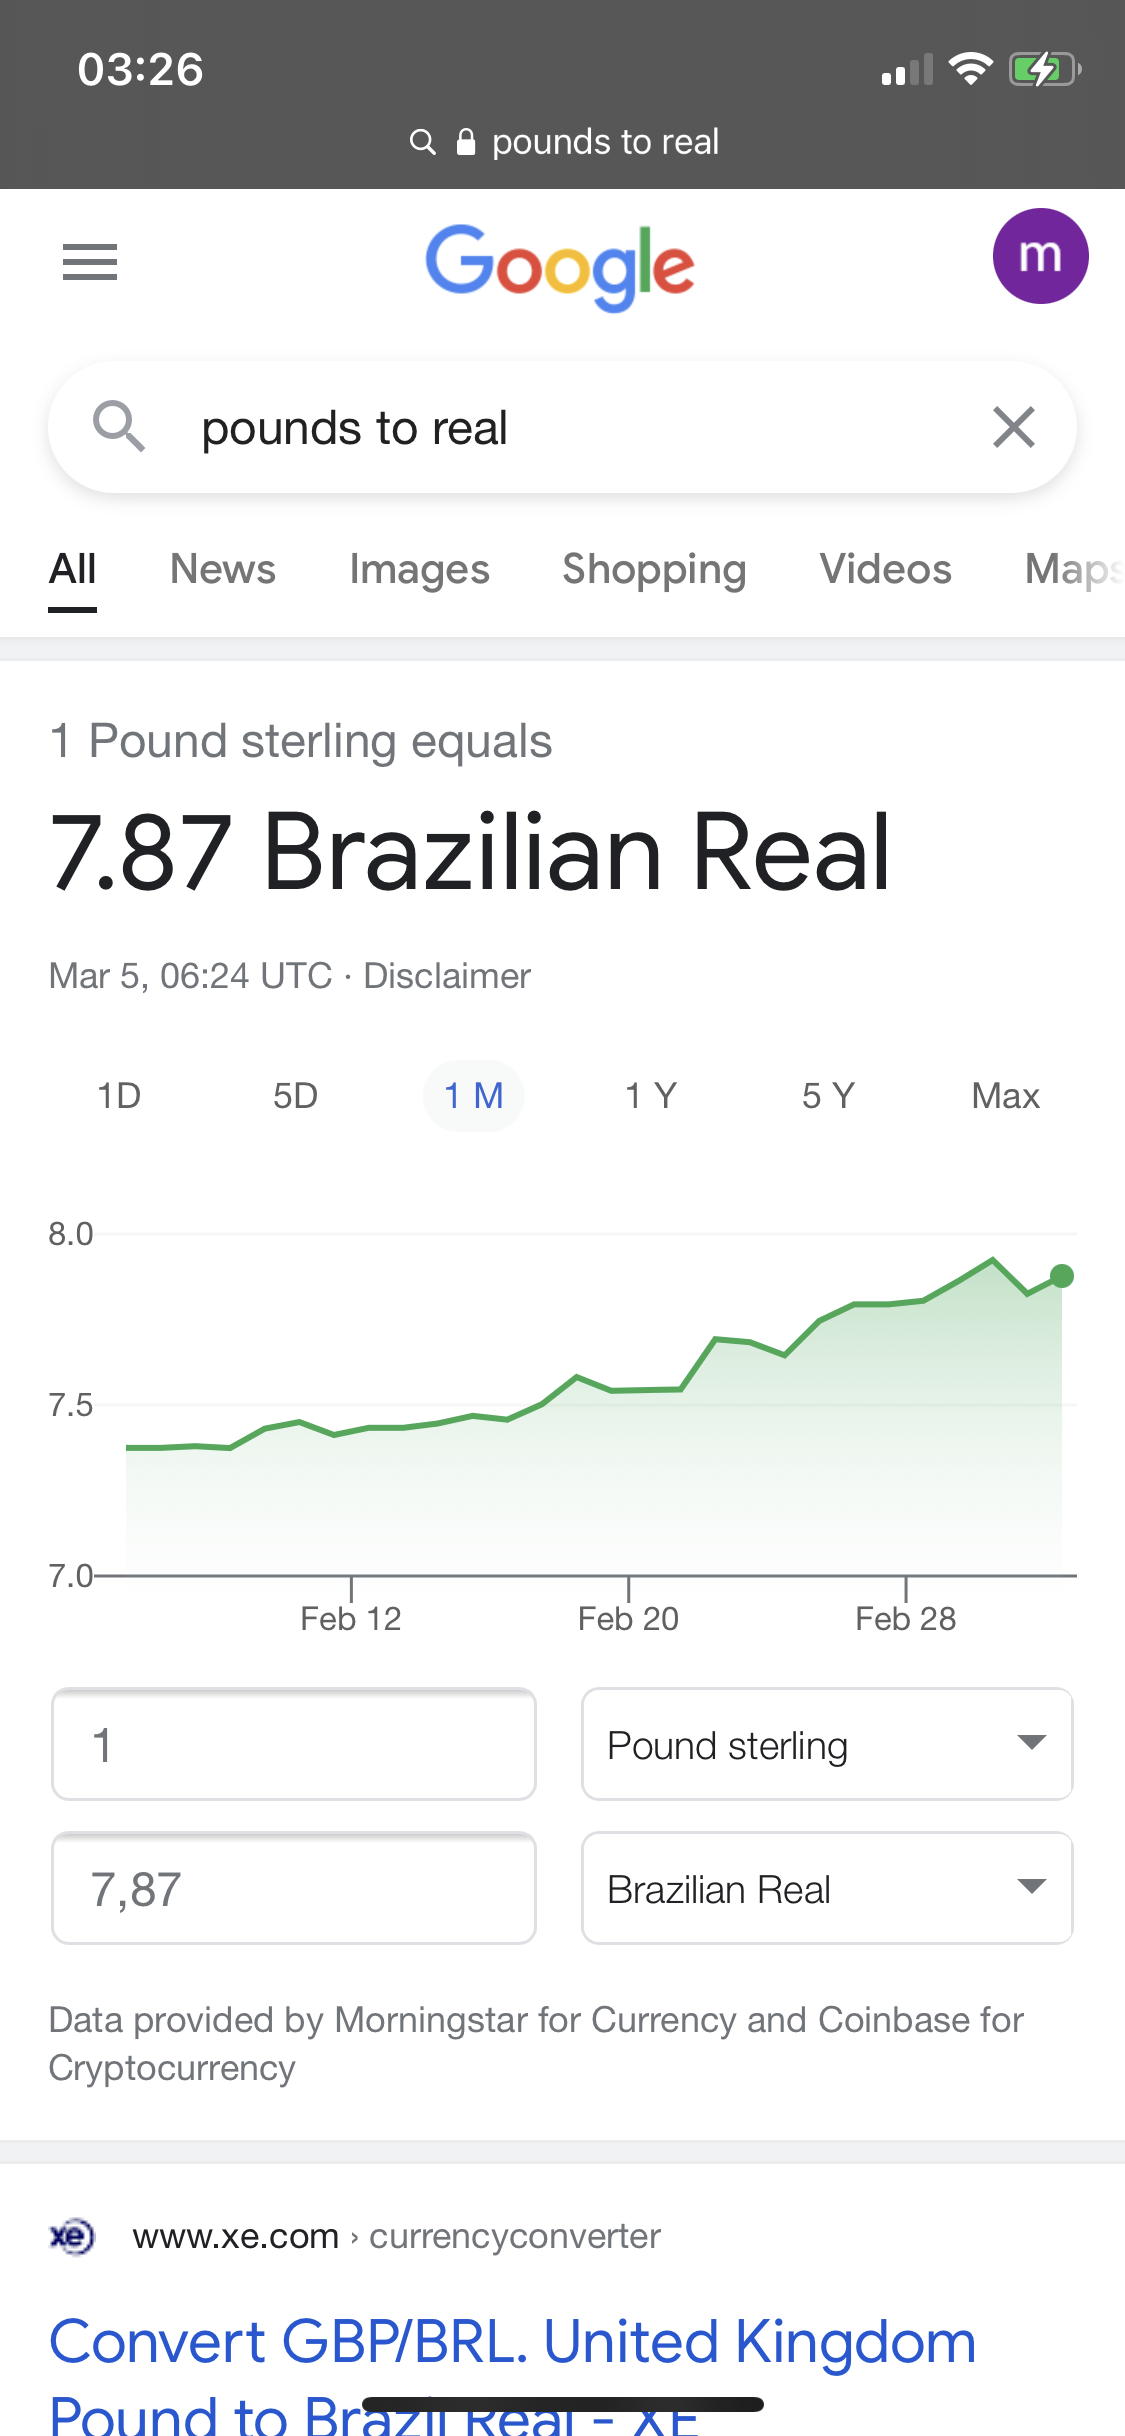The width and height of the screenshot is (1125, 2436).
Task: Tap the address bar search icon
Action: (x=423, y=142)
